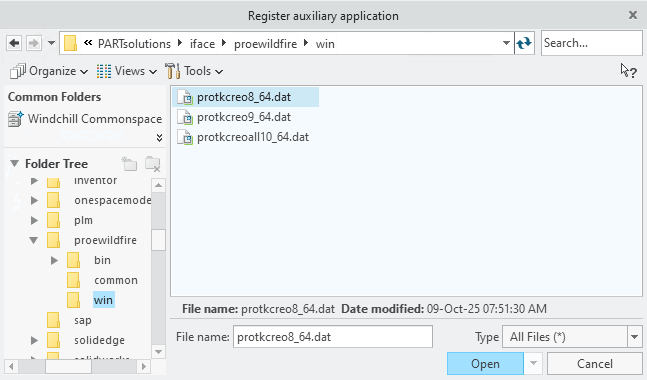Navigate to proewildfire in breadcrumb

click(x=265, y=44)
